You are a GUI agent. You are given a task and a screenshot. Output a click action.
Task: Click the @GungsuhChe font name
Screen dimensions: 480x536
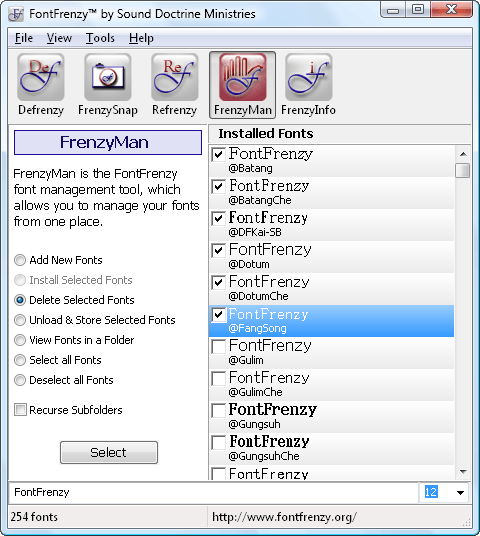[x=264, y=456]
